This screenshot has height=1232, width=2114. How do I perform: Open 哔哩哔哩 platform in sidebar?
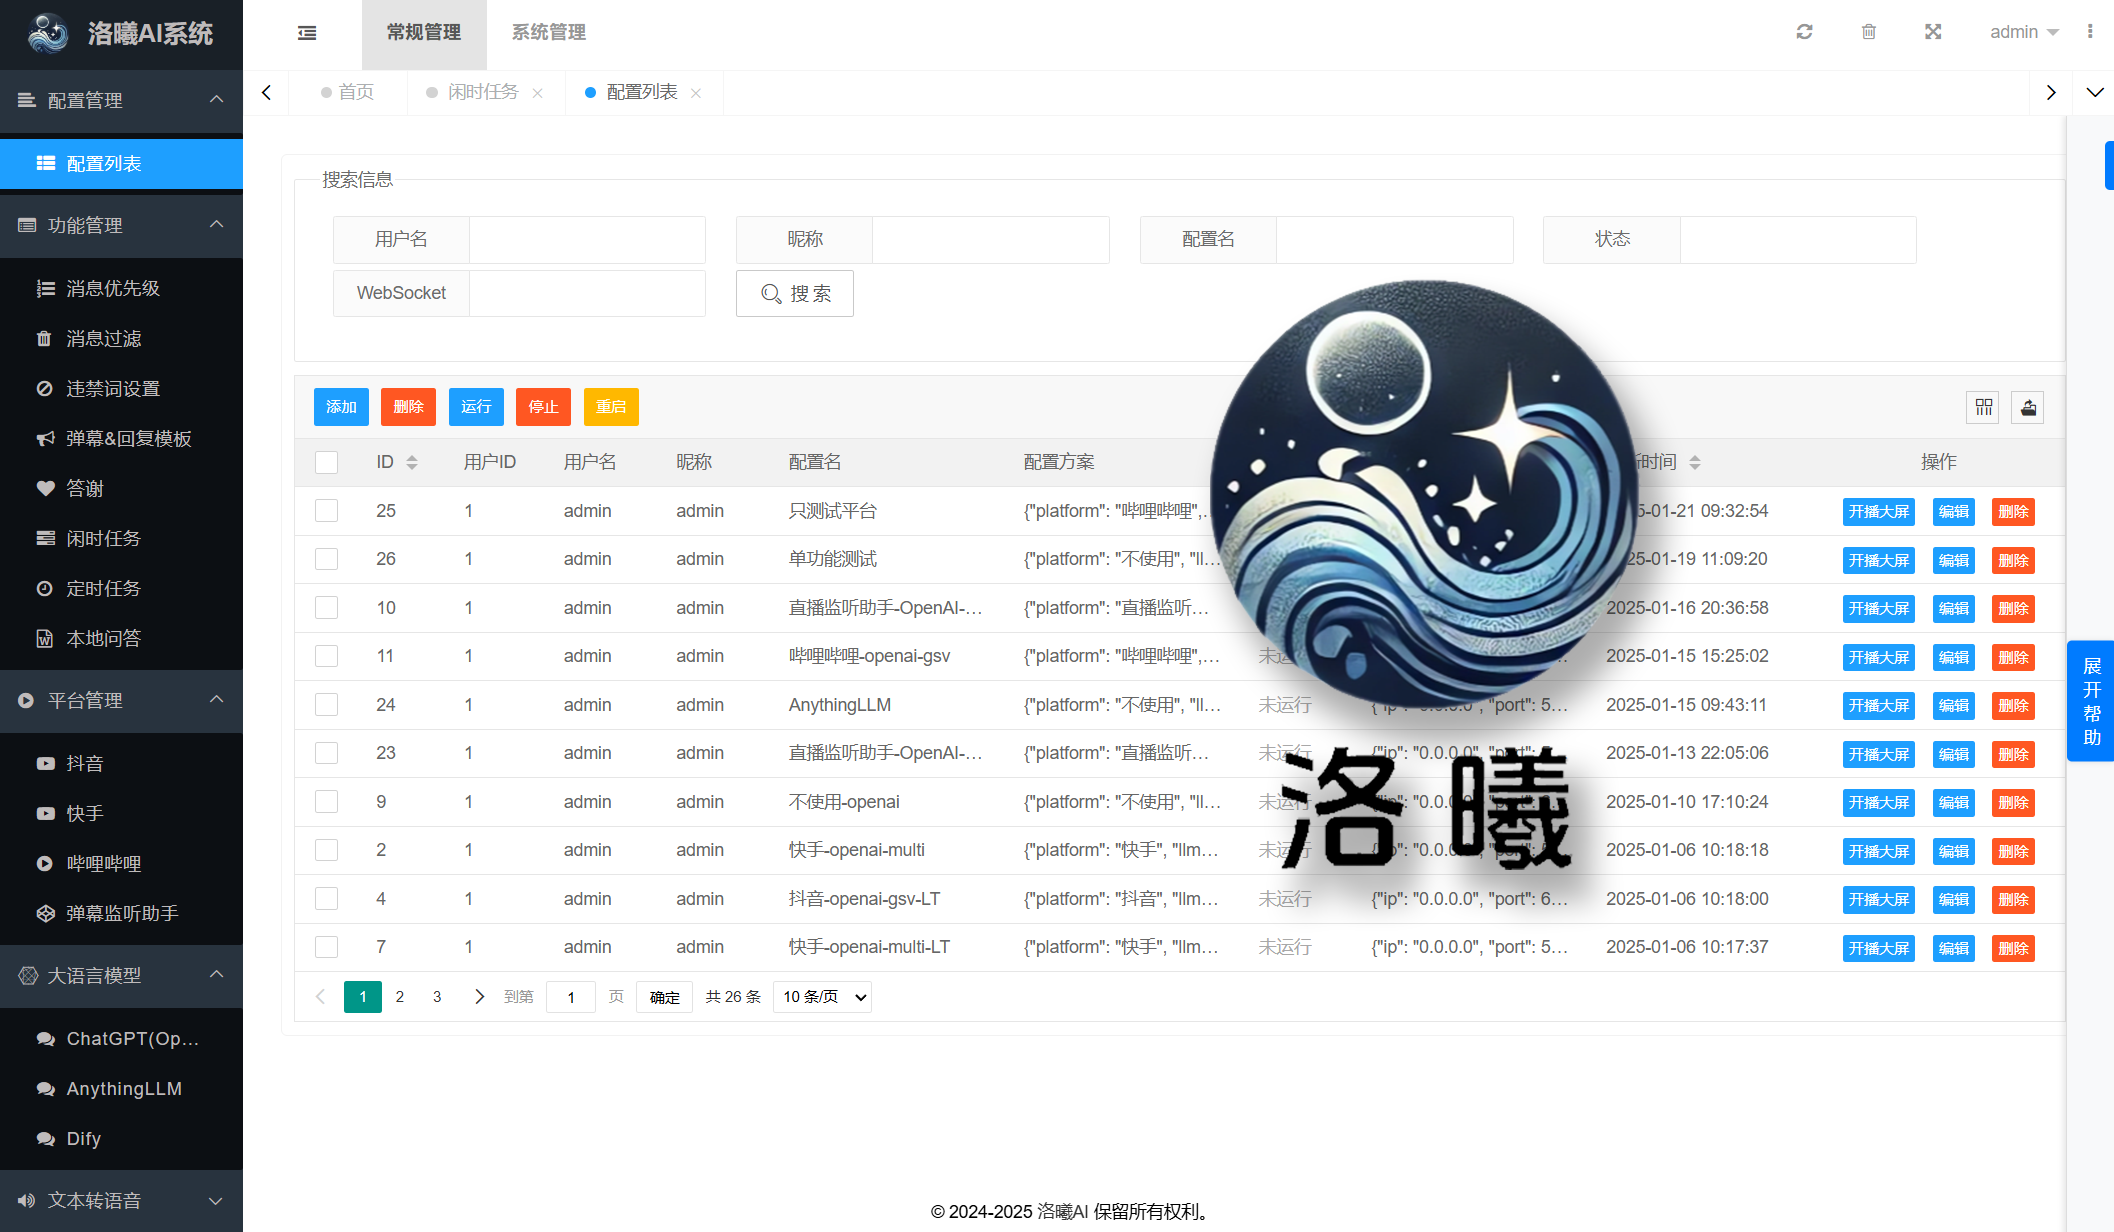[x=103, y=863]
